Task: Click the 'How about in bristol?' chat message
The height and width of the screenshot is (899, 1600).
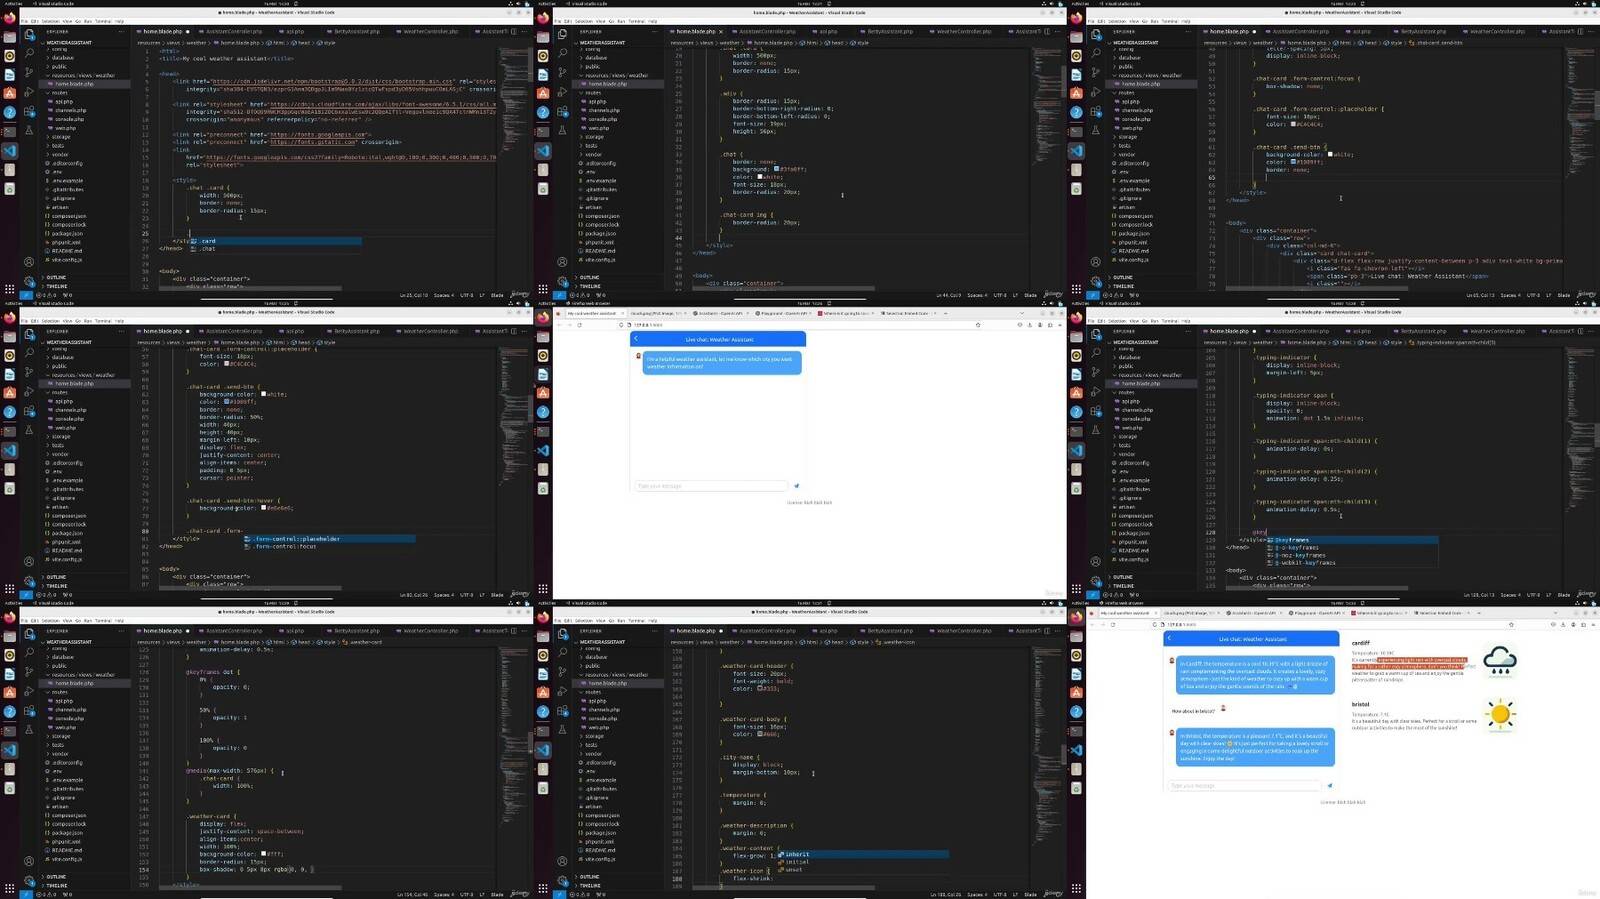Action: point(1193,711)
